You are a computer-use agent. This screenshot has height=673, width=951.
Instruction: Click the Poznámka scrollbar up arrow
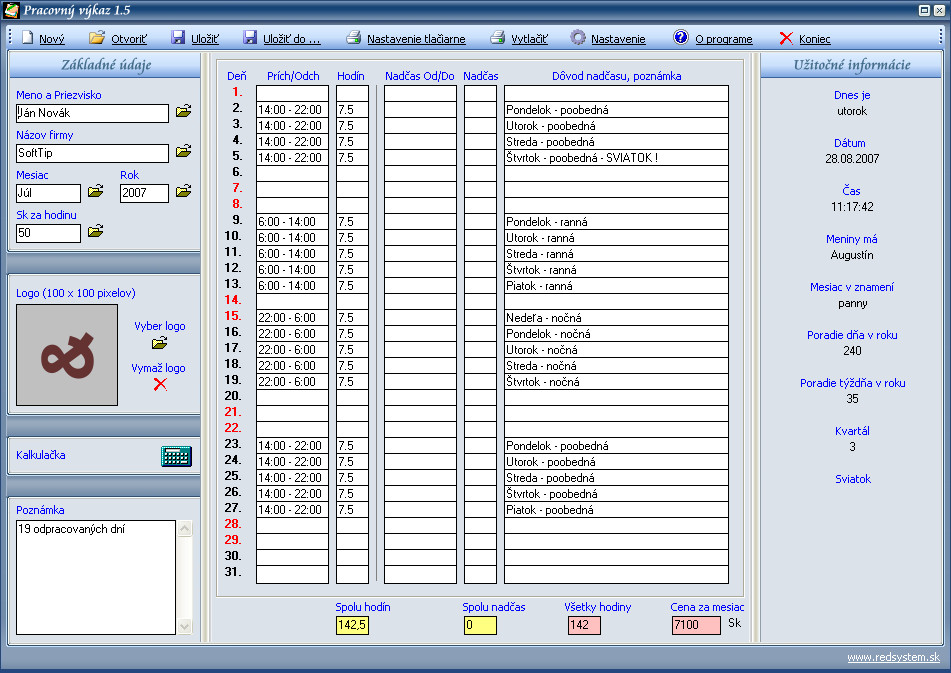tap(185, 528)
